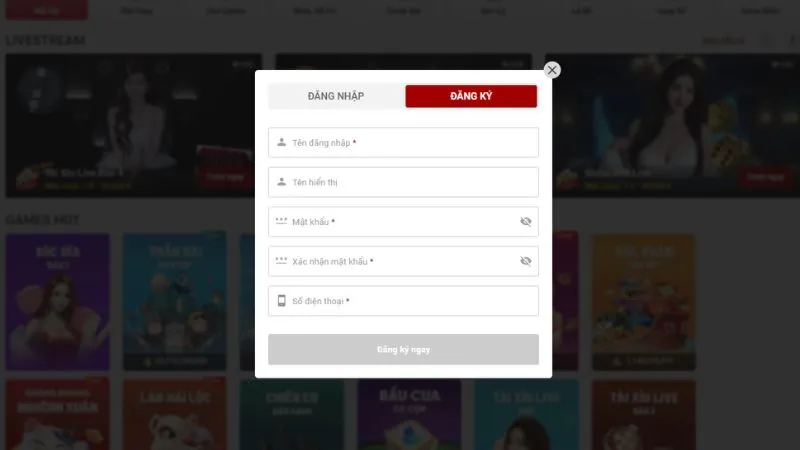This screenshot has width=800, height=450.
Task: Click the phone icon beside Số điện thoại
Action: tap(281, 301)
